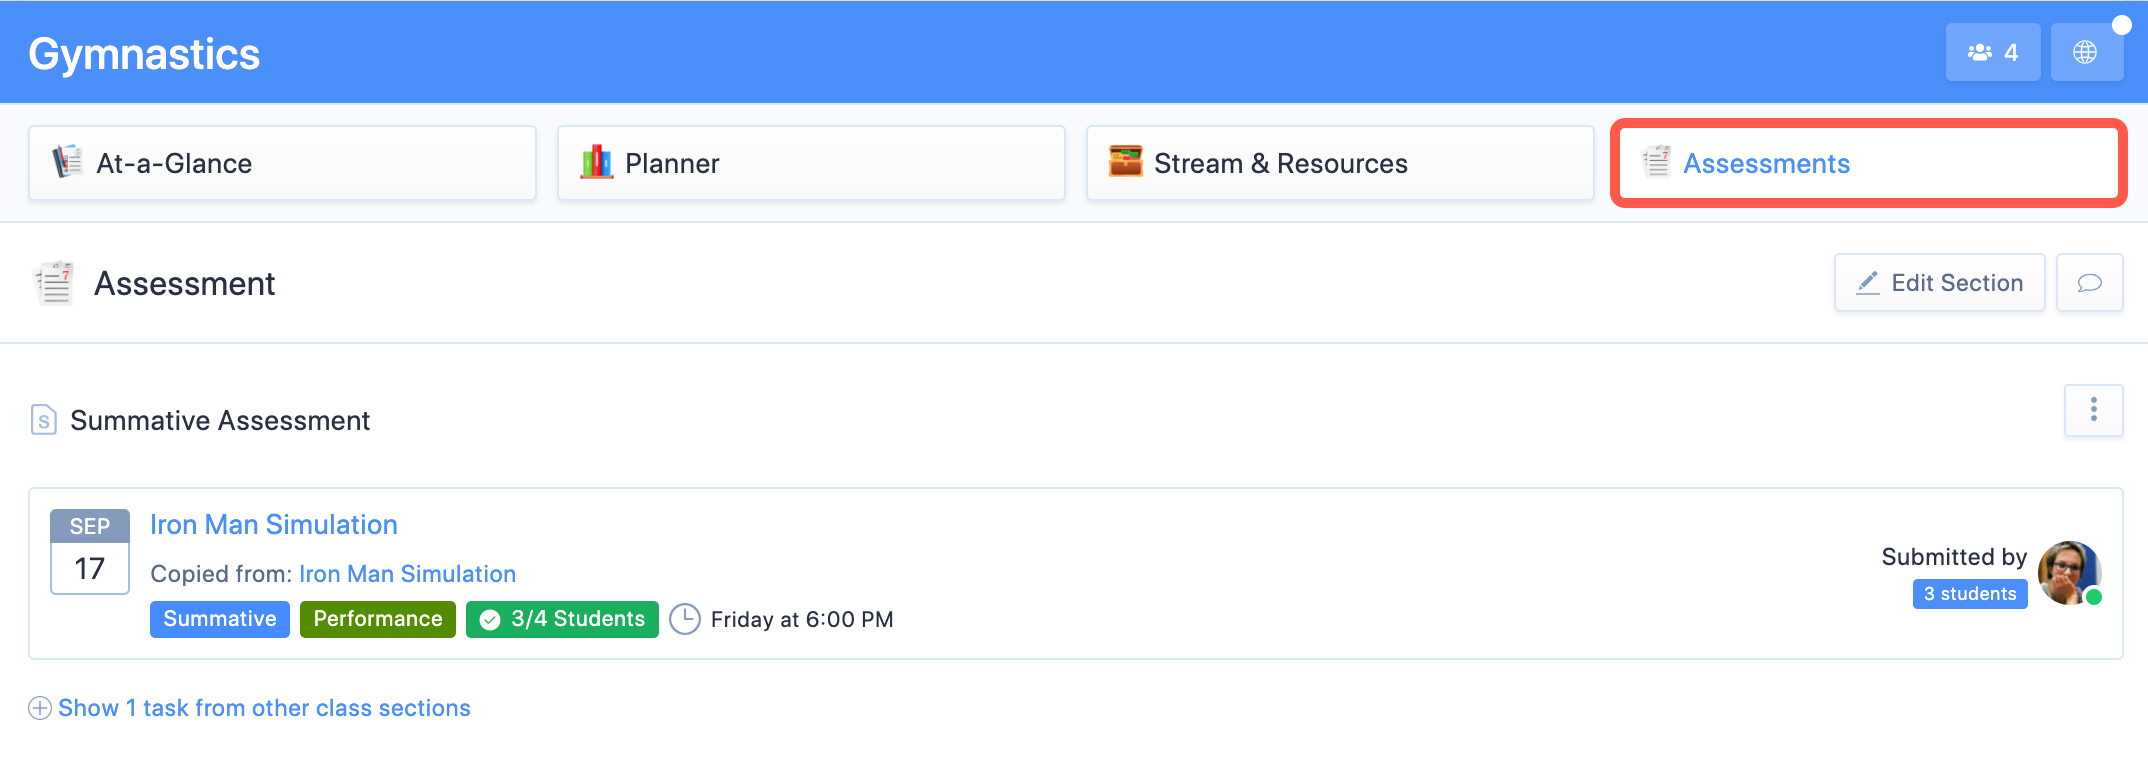The image size is (2148, 782).
Task: Click the Summative Assessment document icon
Action: coord(44,420)
